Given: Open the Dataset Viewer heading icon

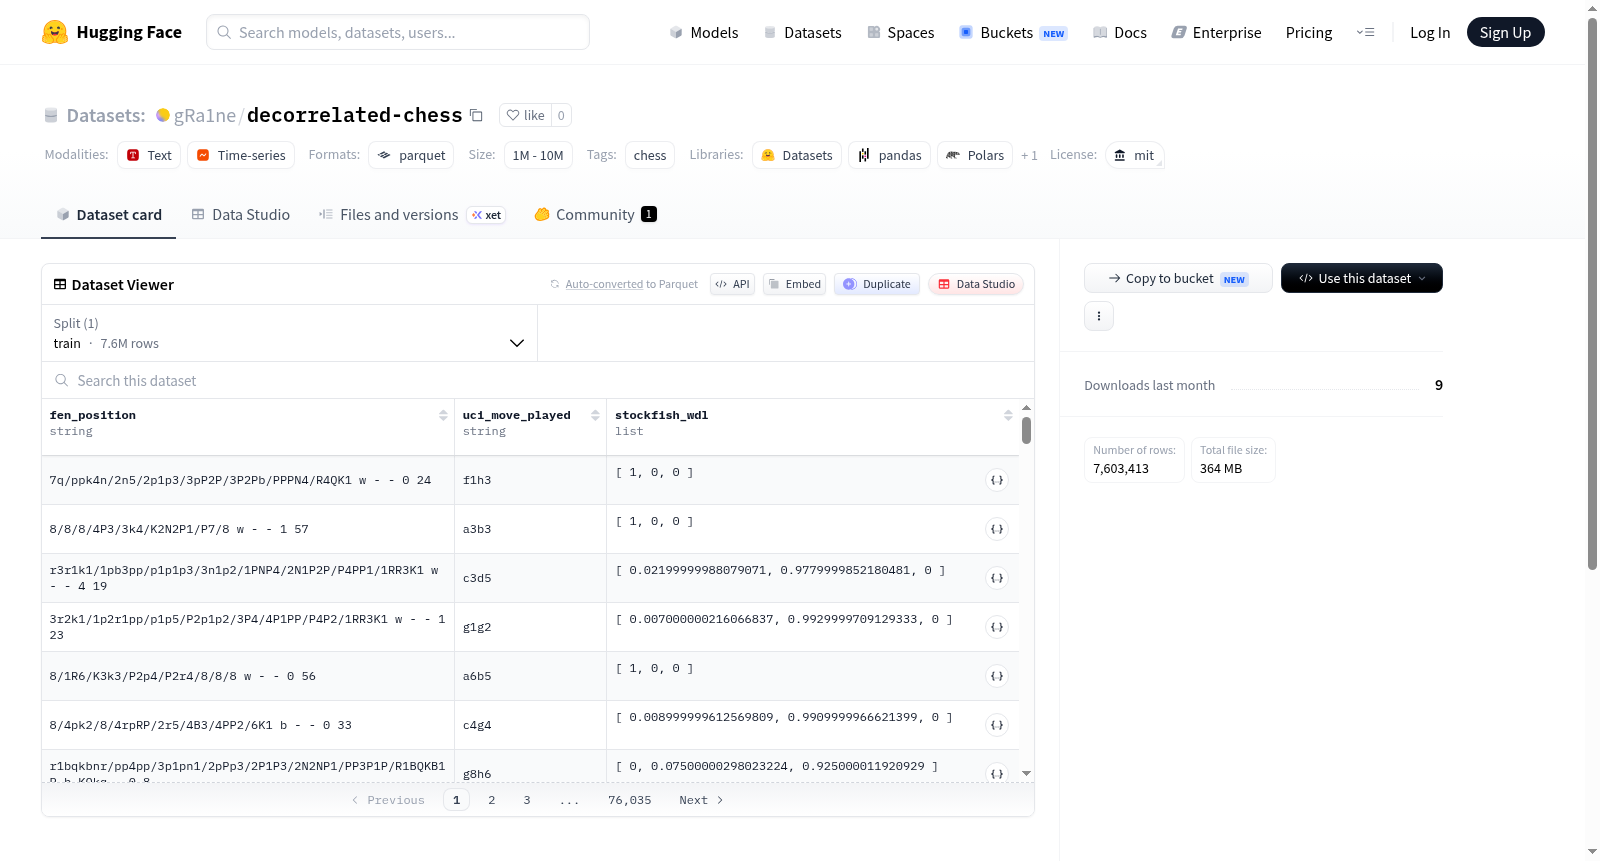Looking at the screenshot, I should (x=60, y=285).
